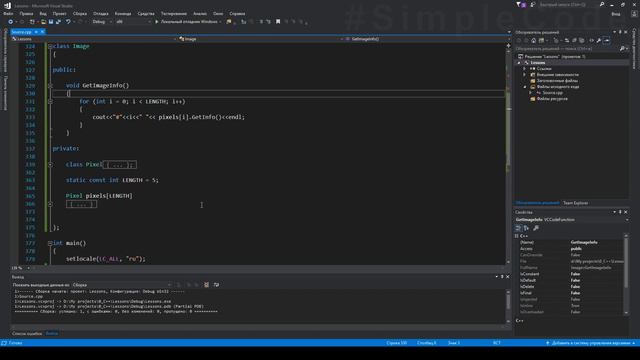Click the Show All Files icon in Solution Explorer
Image resolution: width=640 pixels, height=360 pixels.
[x=582, y=40]
